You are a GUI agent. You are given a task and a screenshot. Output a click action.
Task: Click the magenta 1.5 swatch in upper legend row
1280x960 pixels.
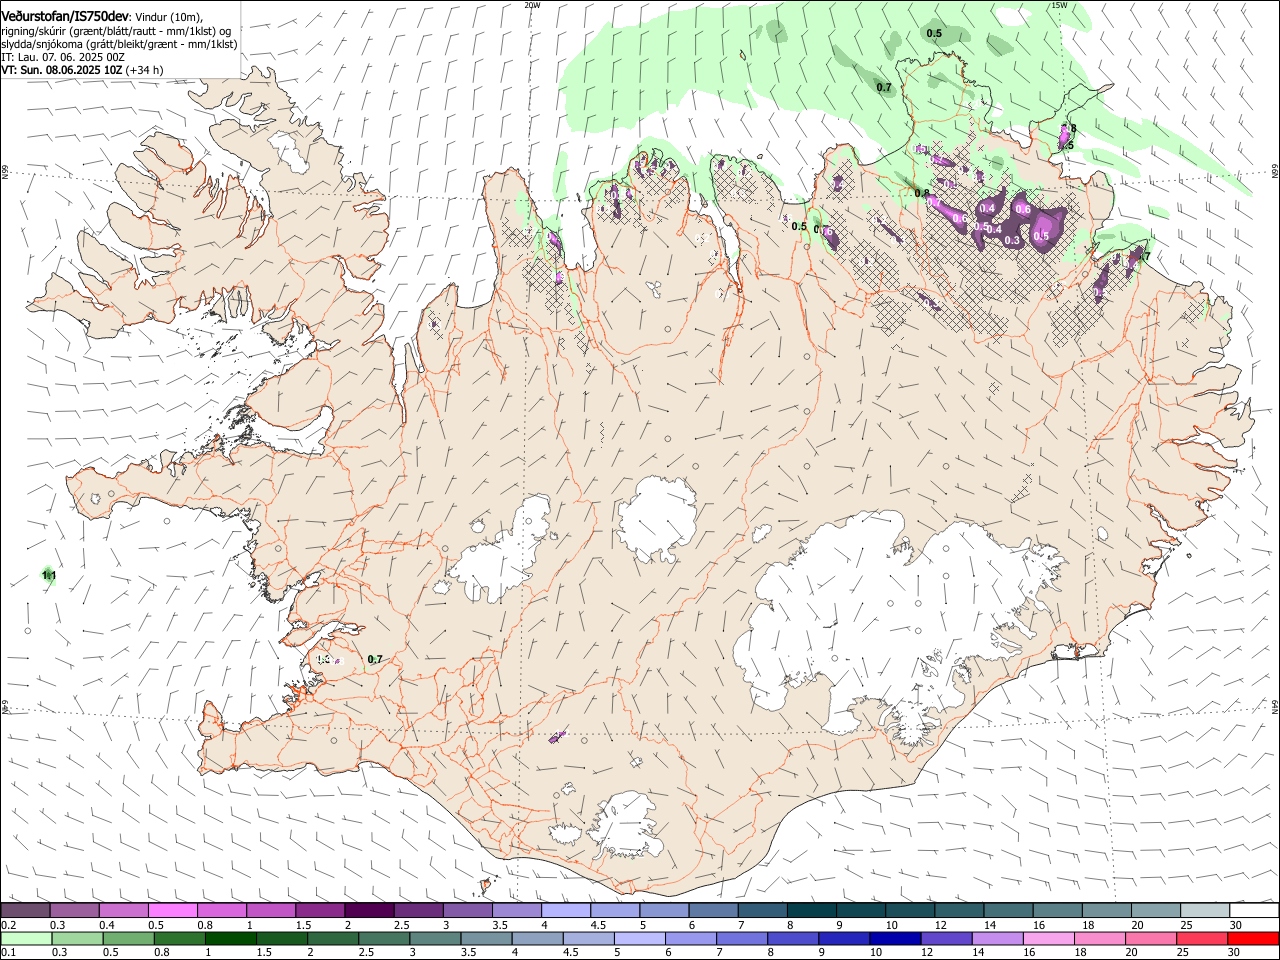pyautogui.click(x=320, y=911)
